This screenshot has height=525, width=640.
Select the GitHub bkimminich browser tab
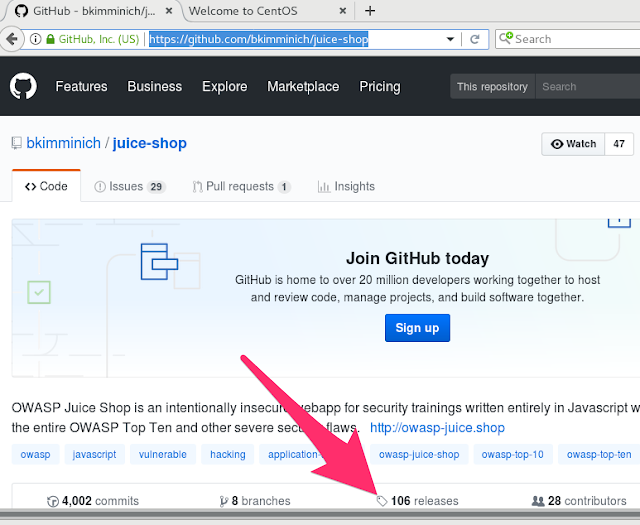click(94, 11)
